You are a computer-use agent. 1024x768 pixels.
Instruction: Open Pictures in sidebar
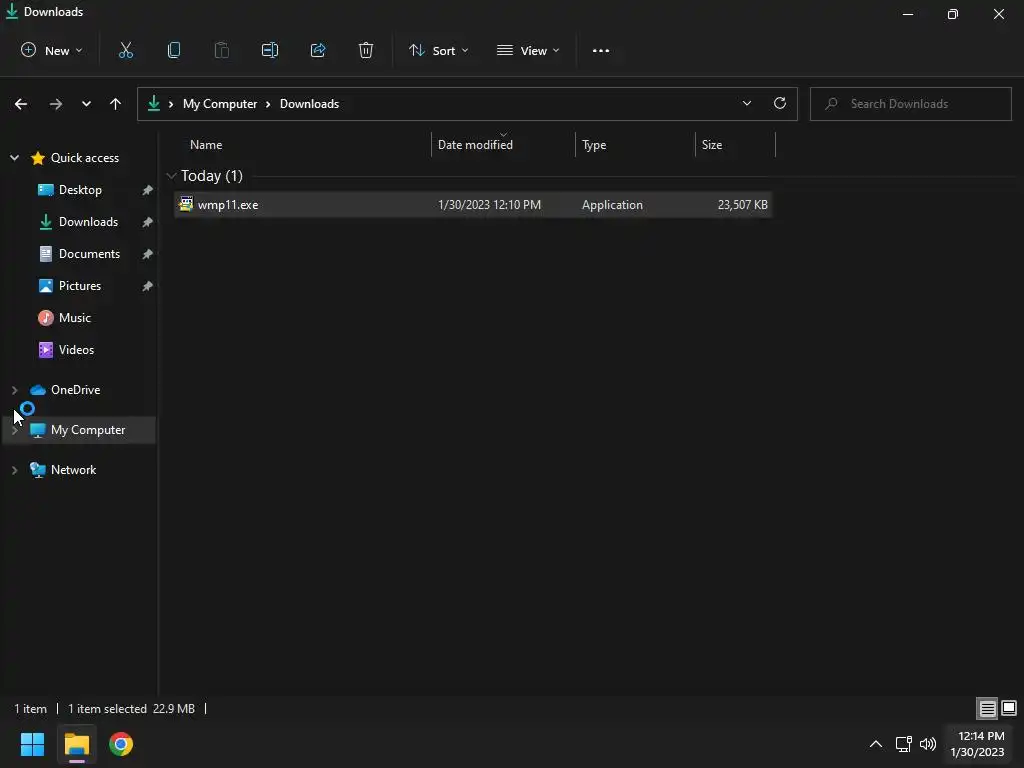80,285
